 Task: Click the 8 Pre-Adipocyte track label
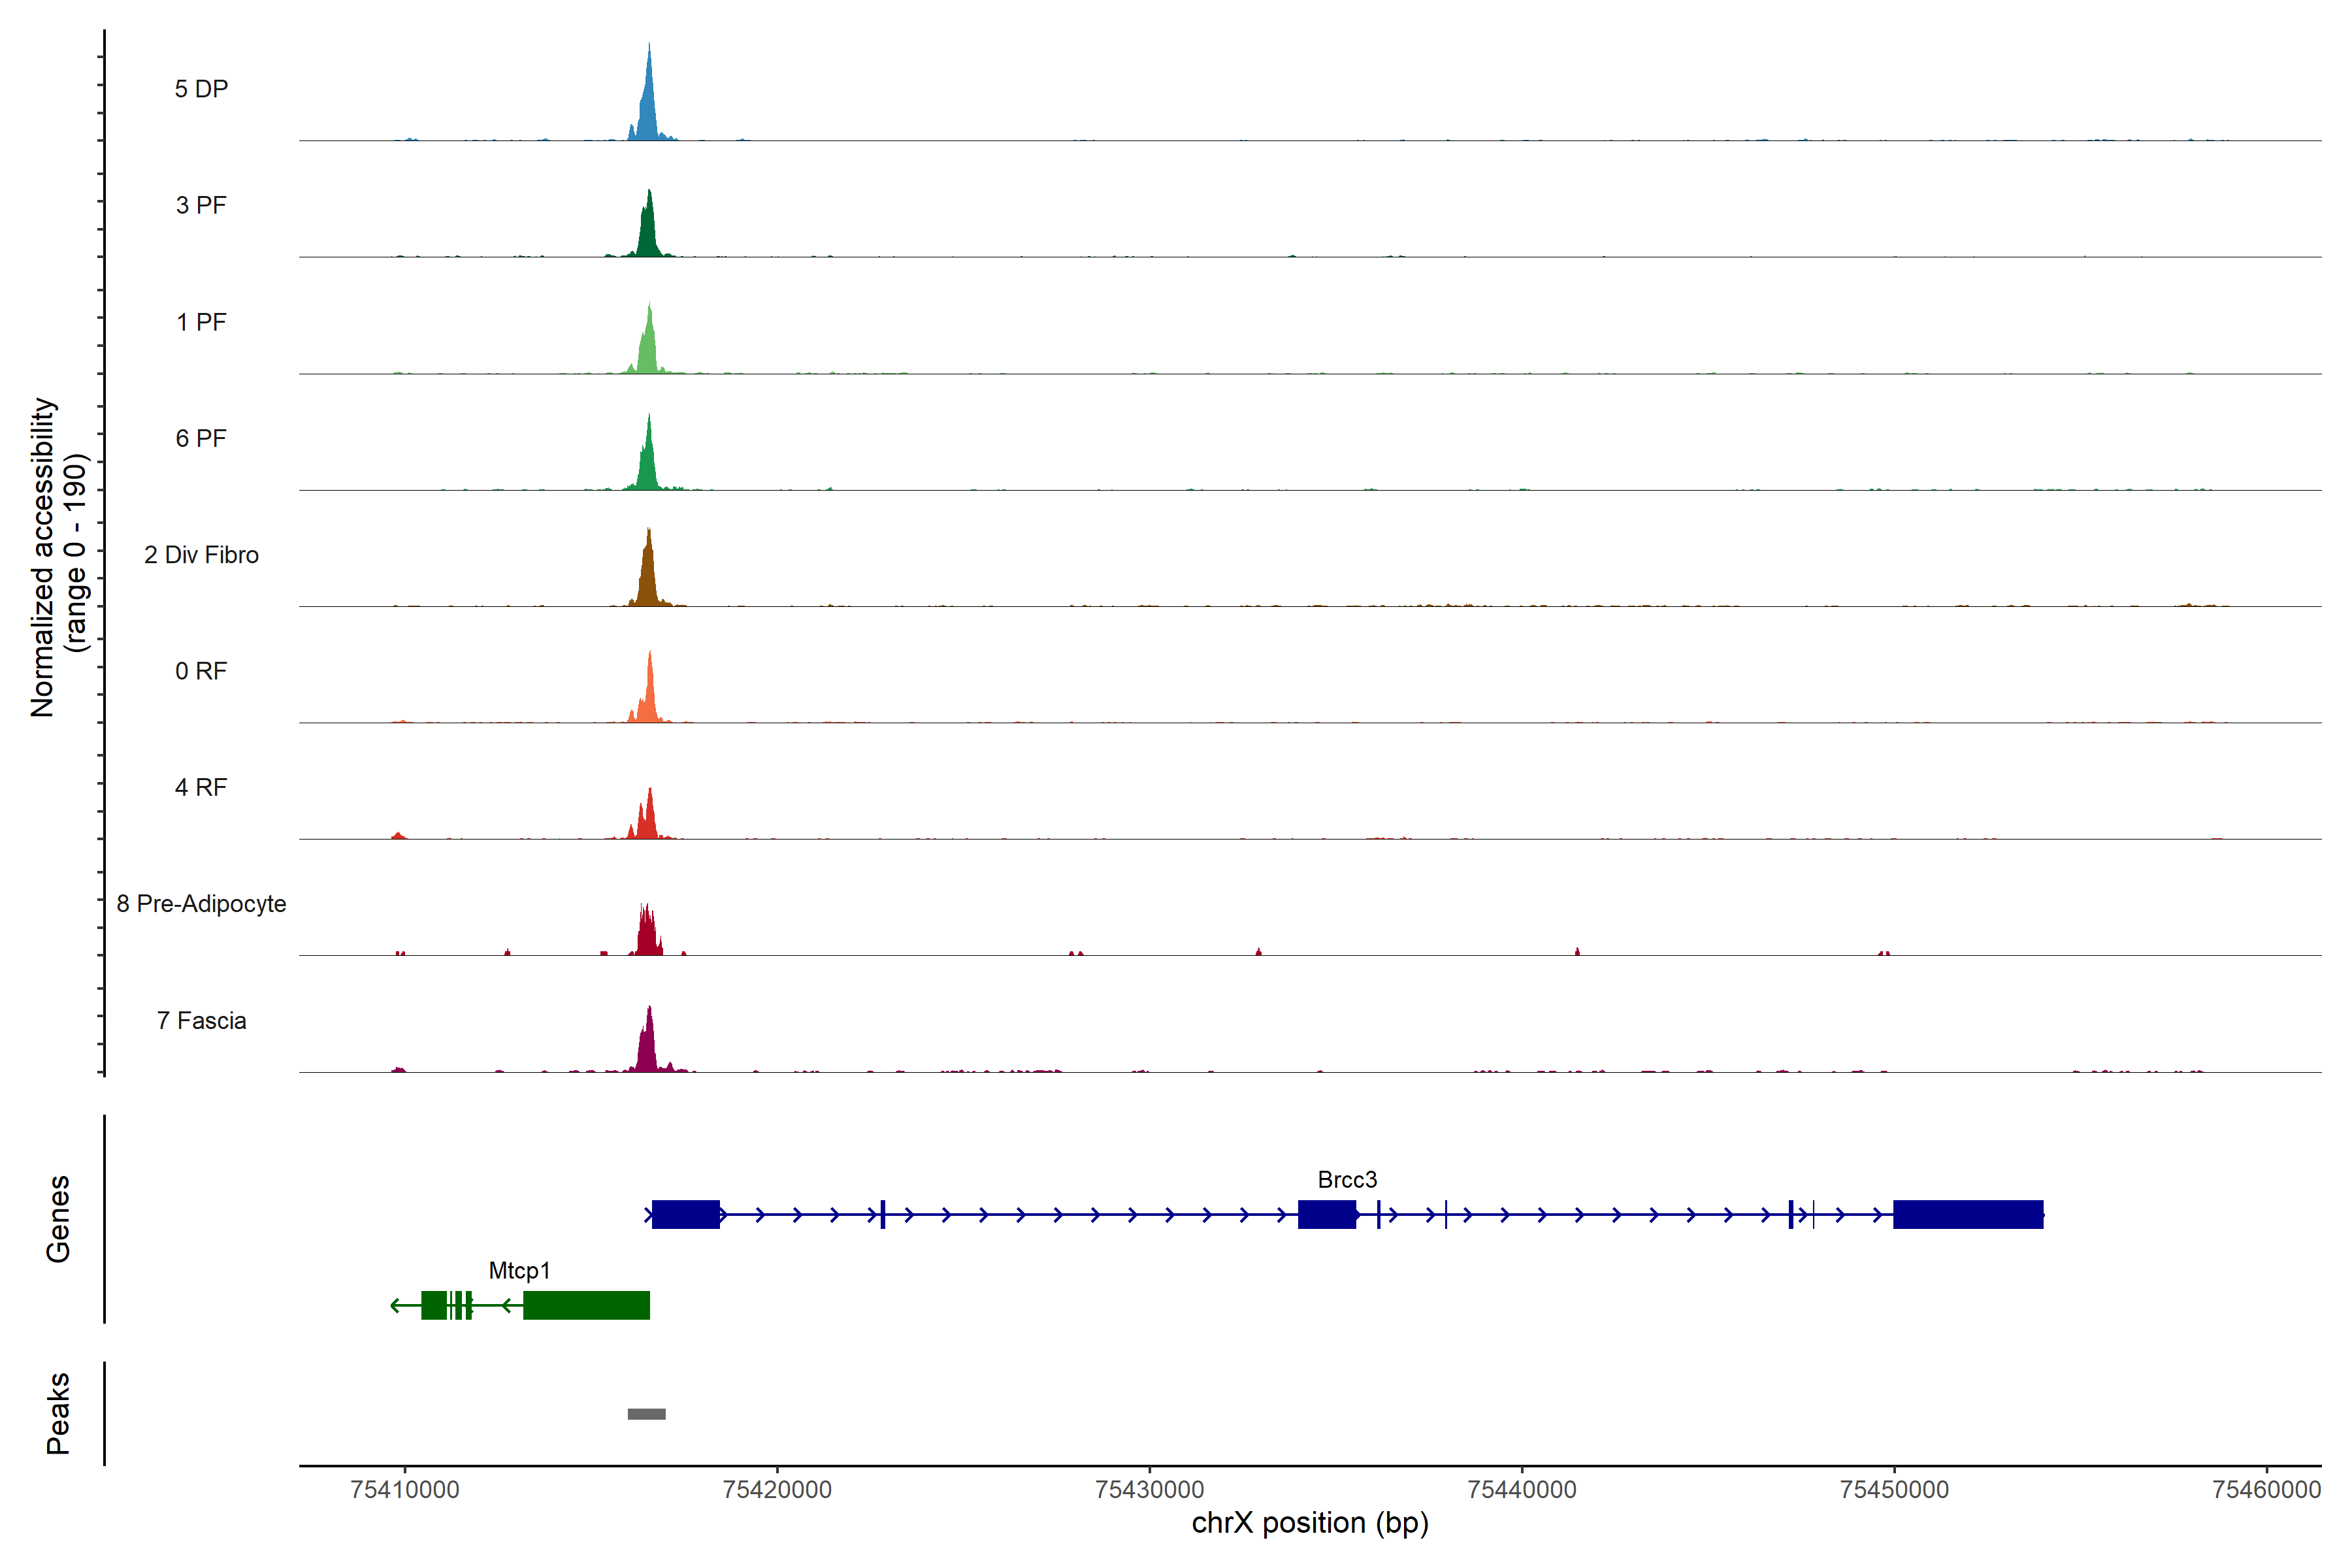[201, 904]
